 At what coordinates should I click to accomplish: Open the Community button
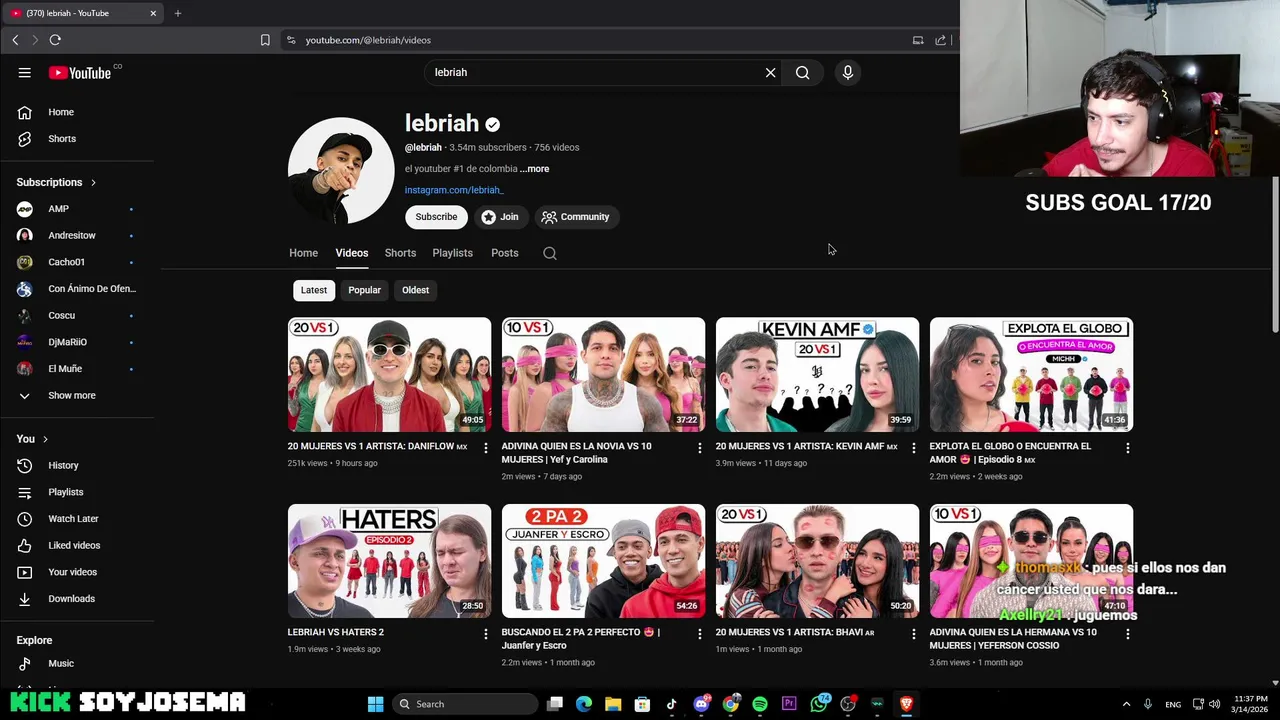(x=575, y=217)
